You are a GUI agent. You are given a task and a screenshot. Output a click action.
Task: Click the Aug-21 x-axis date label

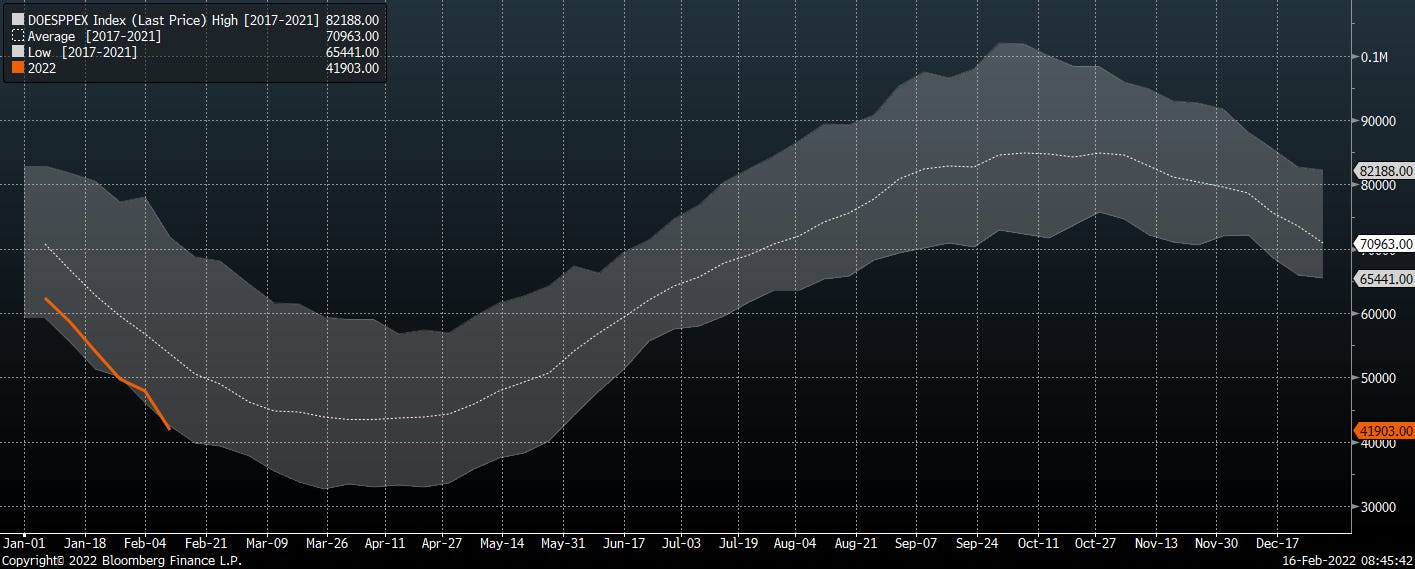(x=857, y=543)
